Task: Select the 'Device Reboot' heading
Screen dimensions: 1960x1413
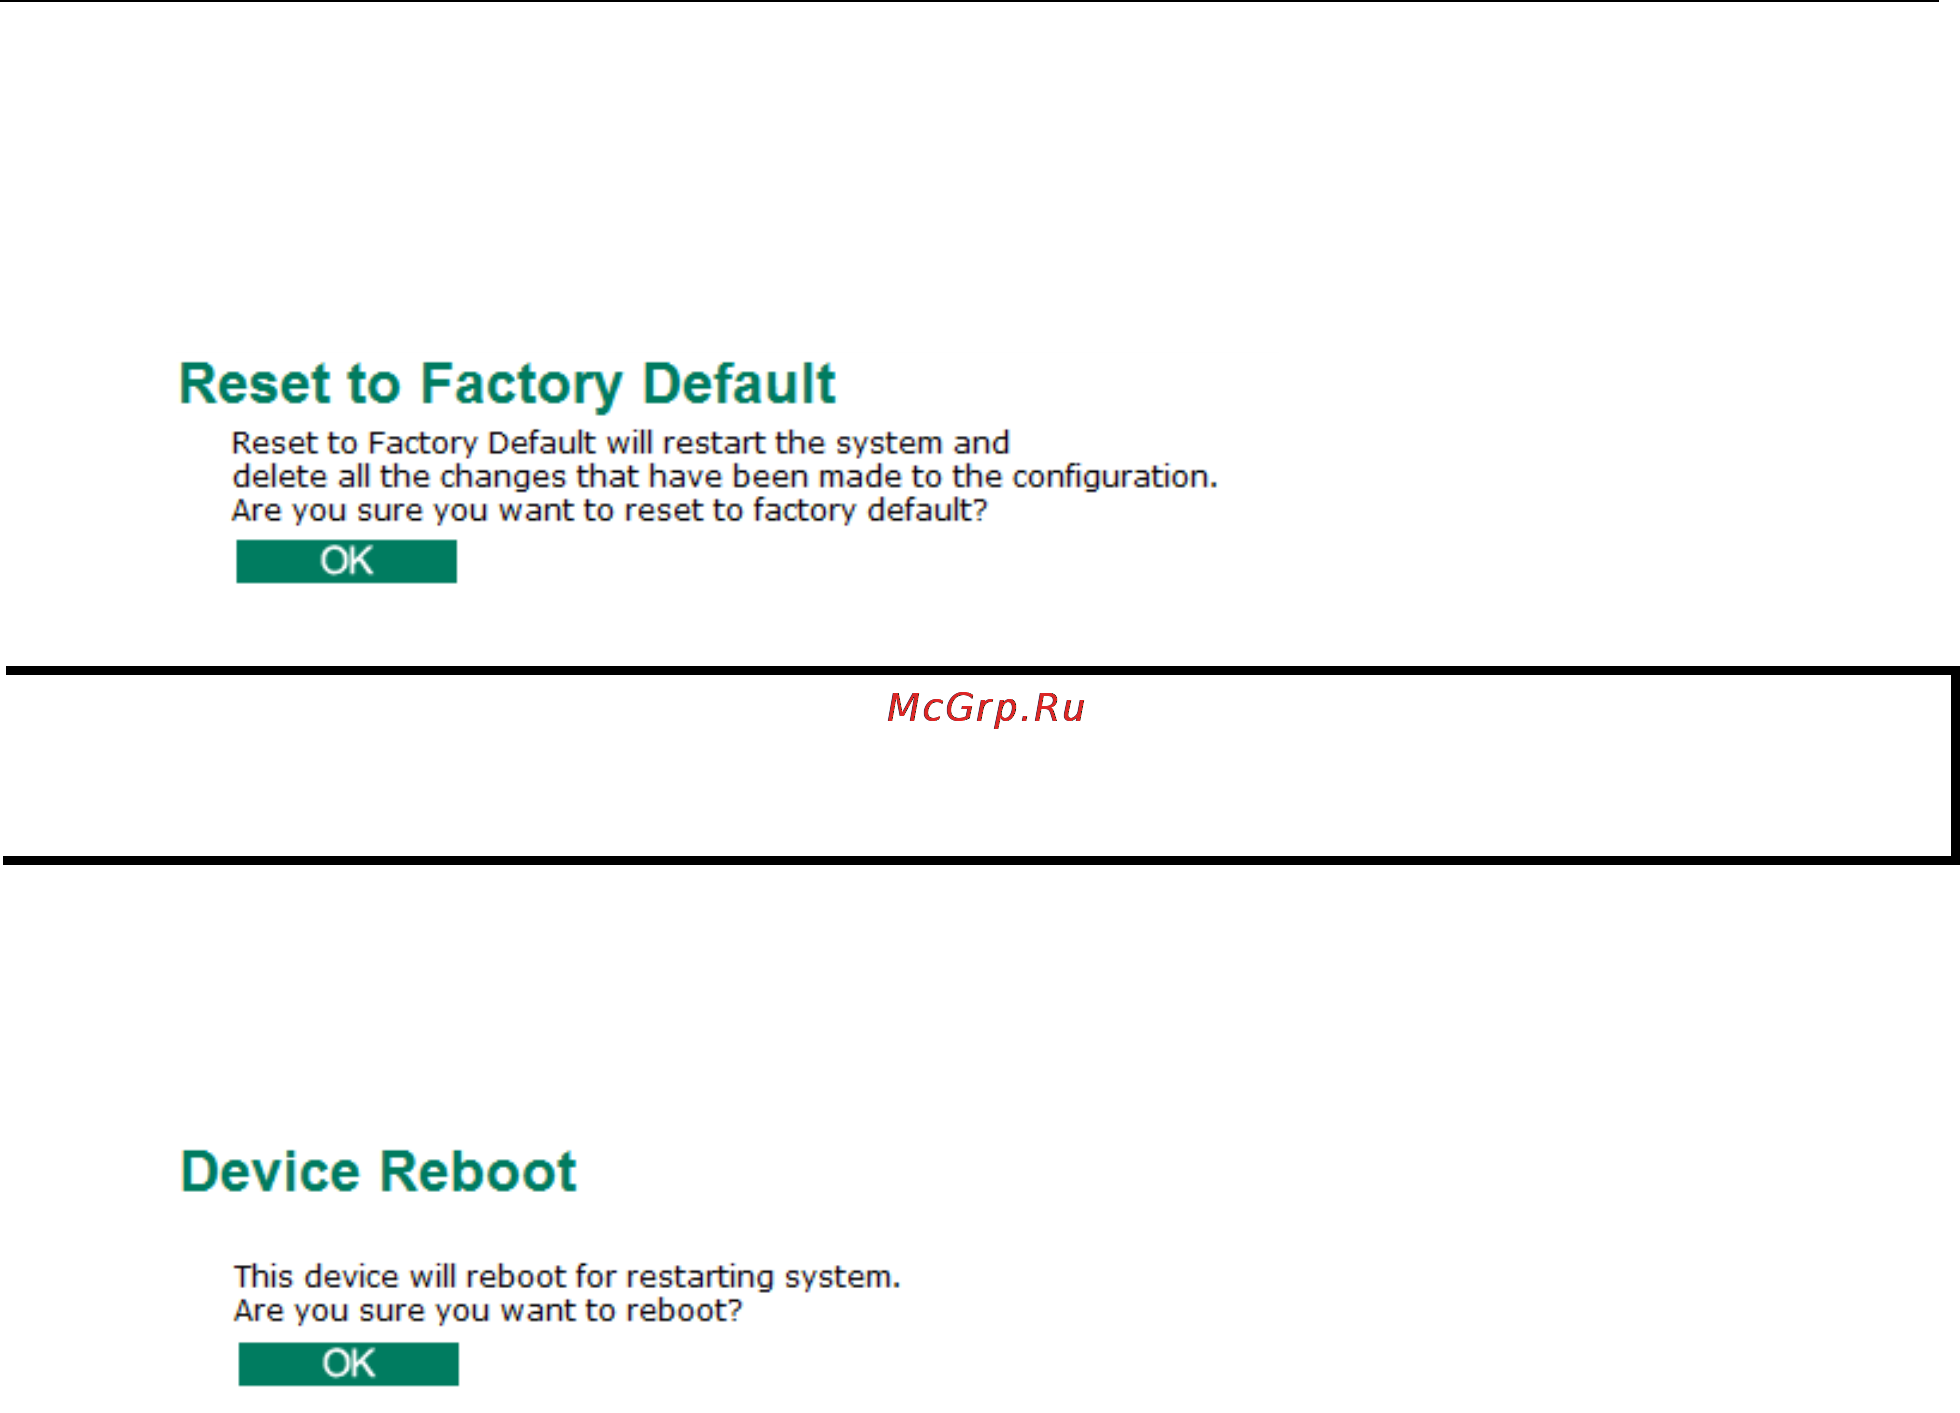Action: [378, 1172]
